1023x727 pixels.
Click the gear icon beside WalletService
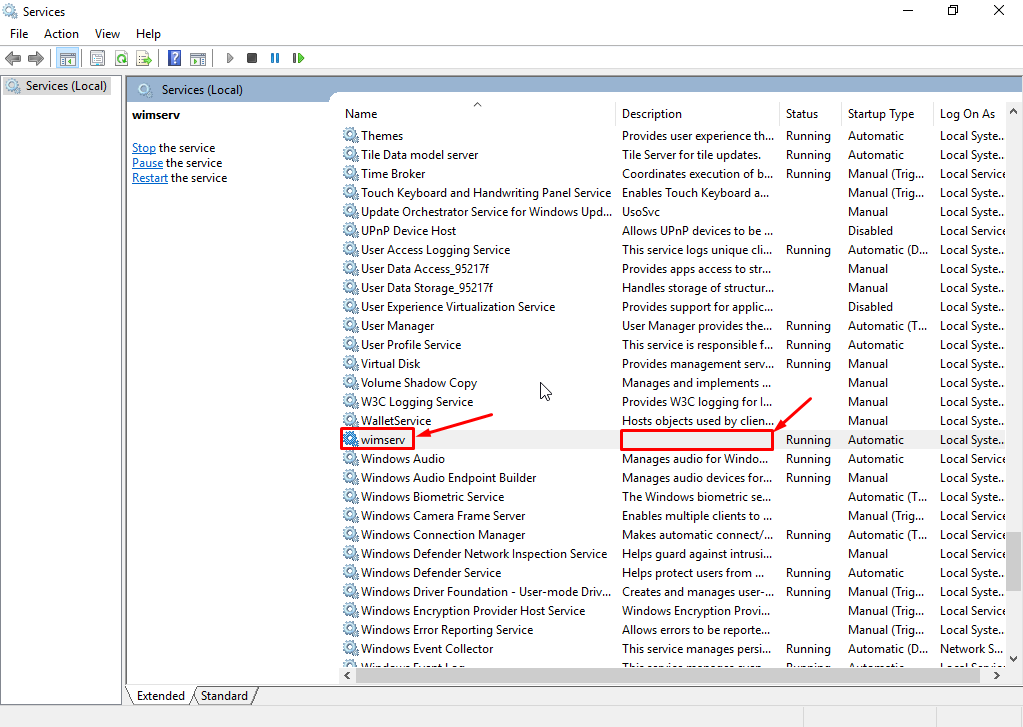click(x=351, y=420)
